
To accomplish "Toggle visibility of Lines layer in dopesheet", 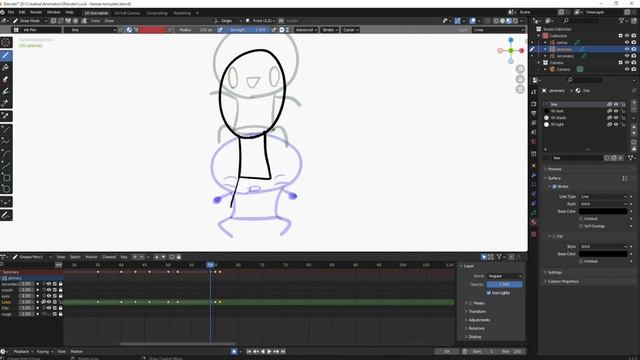I will [49, 302].
